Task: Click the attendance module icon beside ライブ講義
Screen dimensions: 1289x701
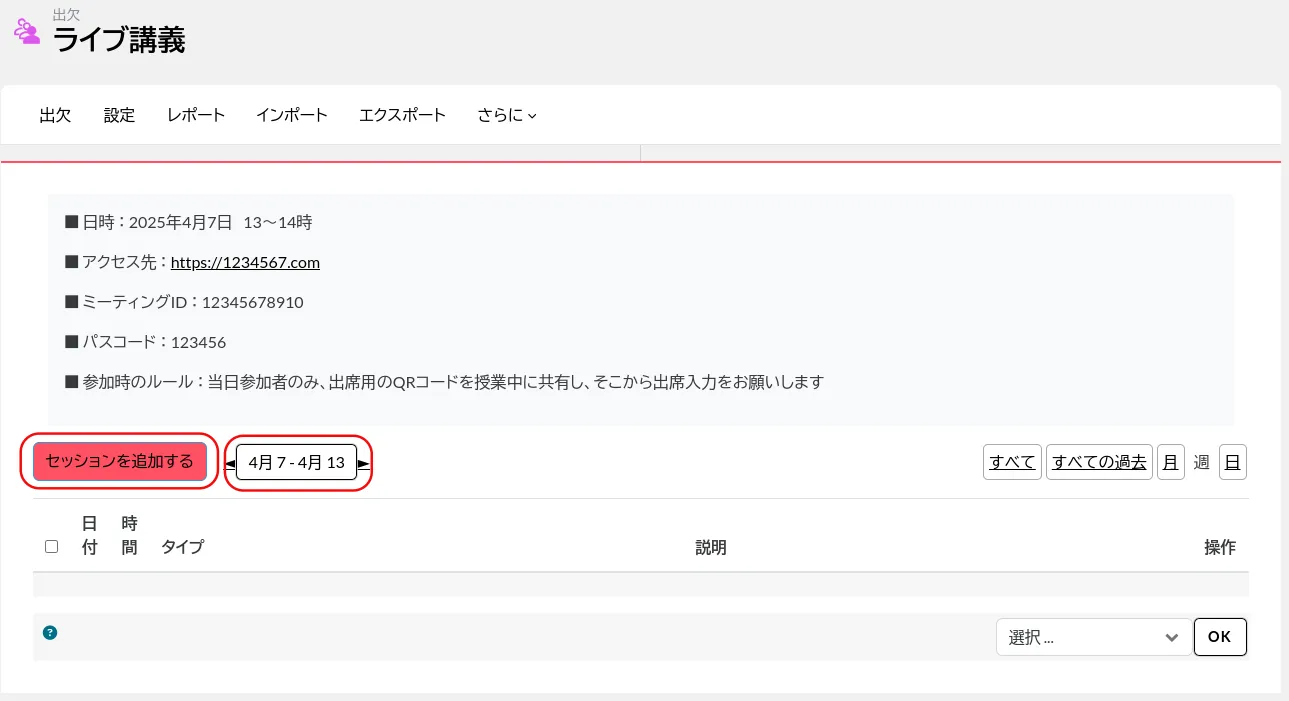Action: (x=27, y=32)
